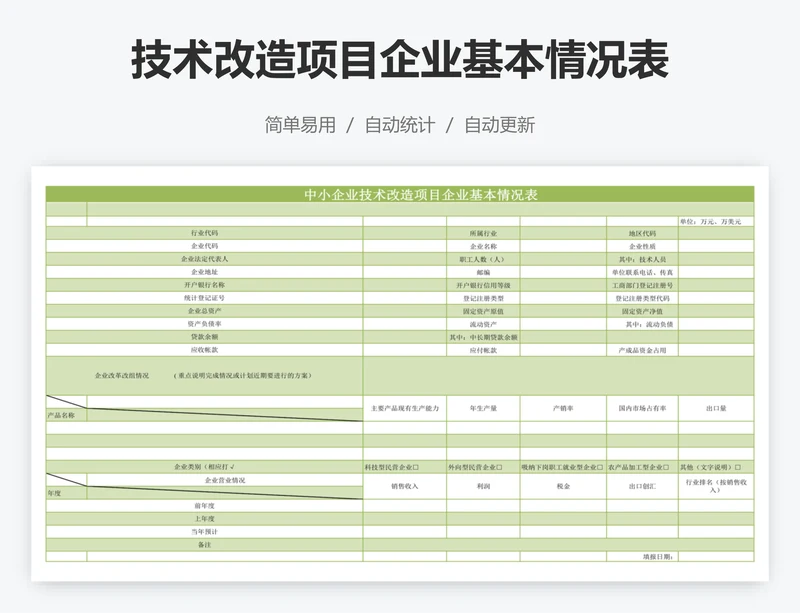Click the 当年预计 row label
Image resolution: width=800 pixels, height=613 pixels.
(205, 531)
